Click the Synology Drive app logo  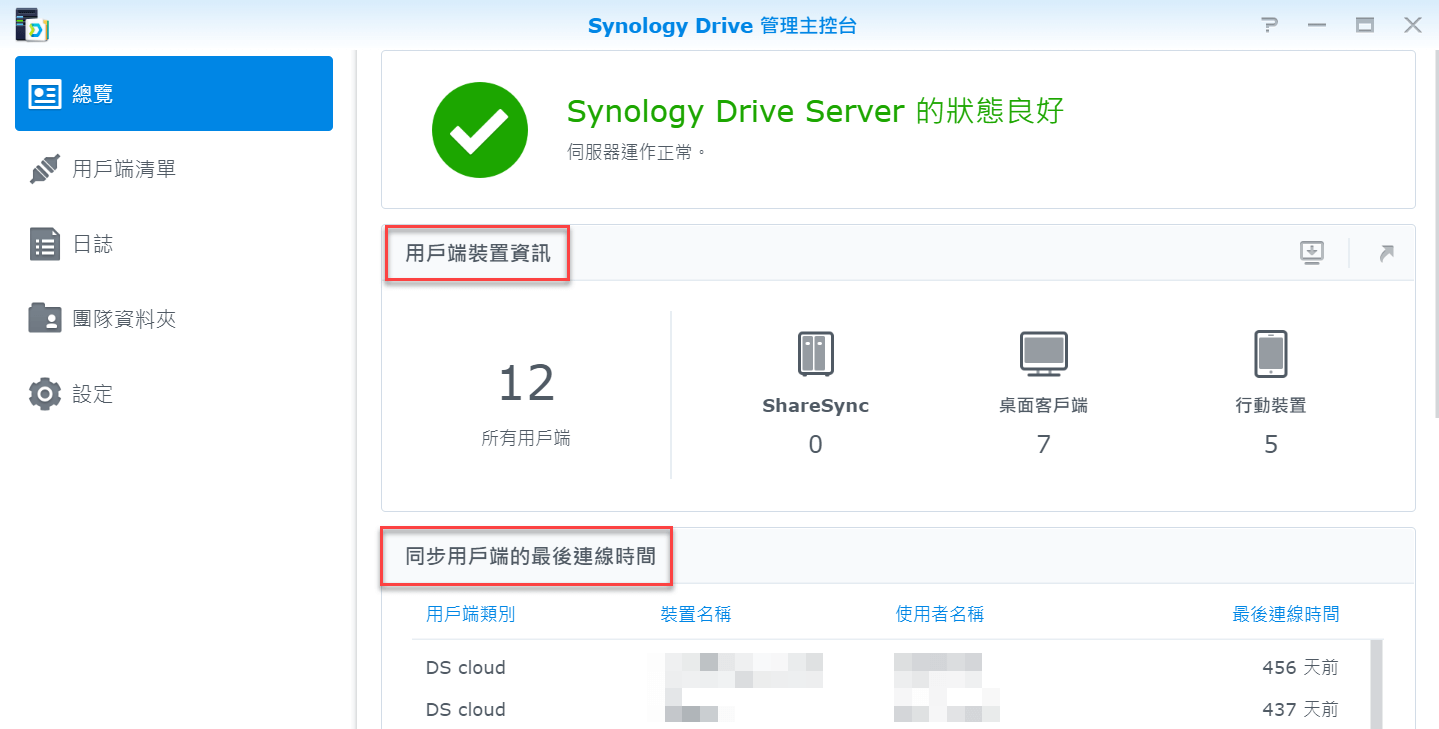point(32,25)
